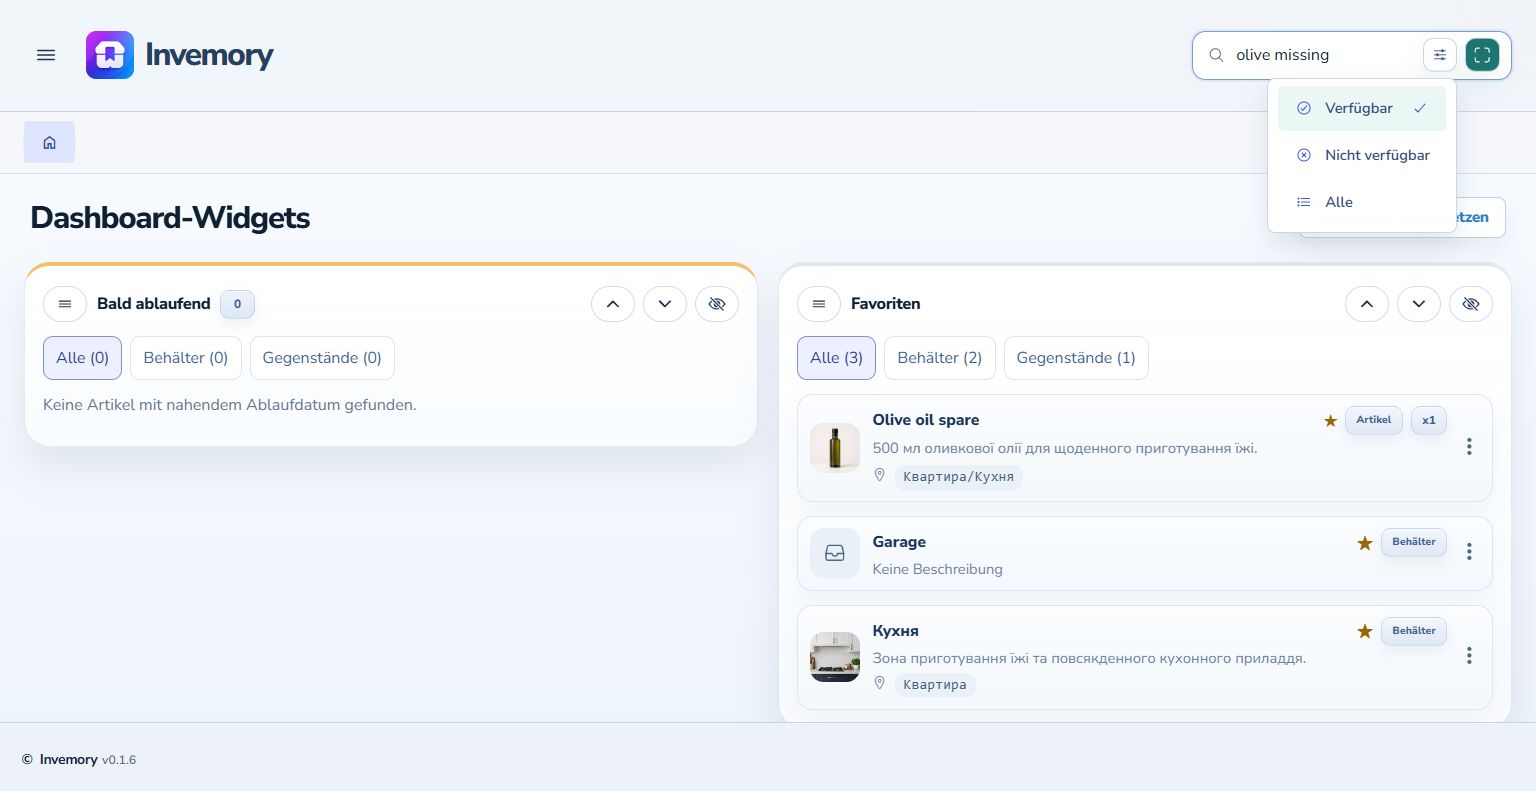Click the Garage container inbox icon

[x=835, y=553]
